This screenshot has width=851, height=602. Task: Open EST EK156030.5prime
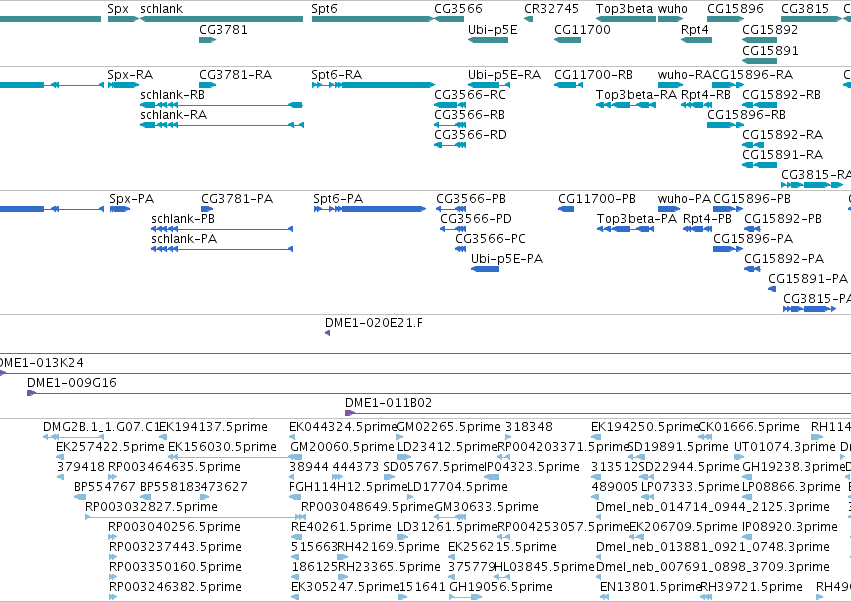(222, 447)
